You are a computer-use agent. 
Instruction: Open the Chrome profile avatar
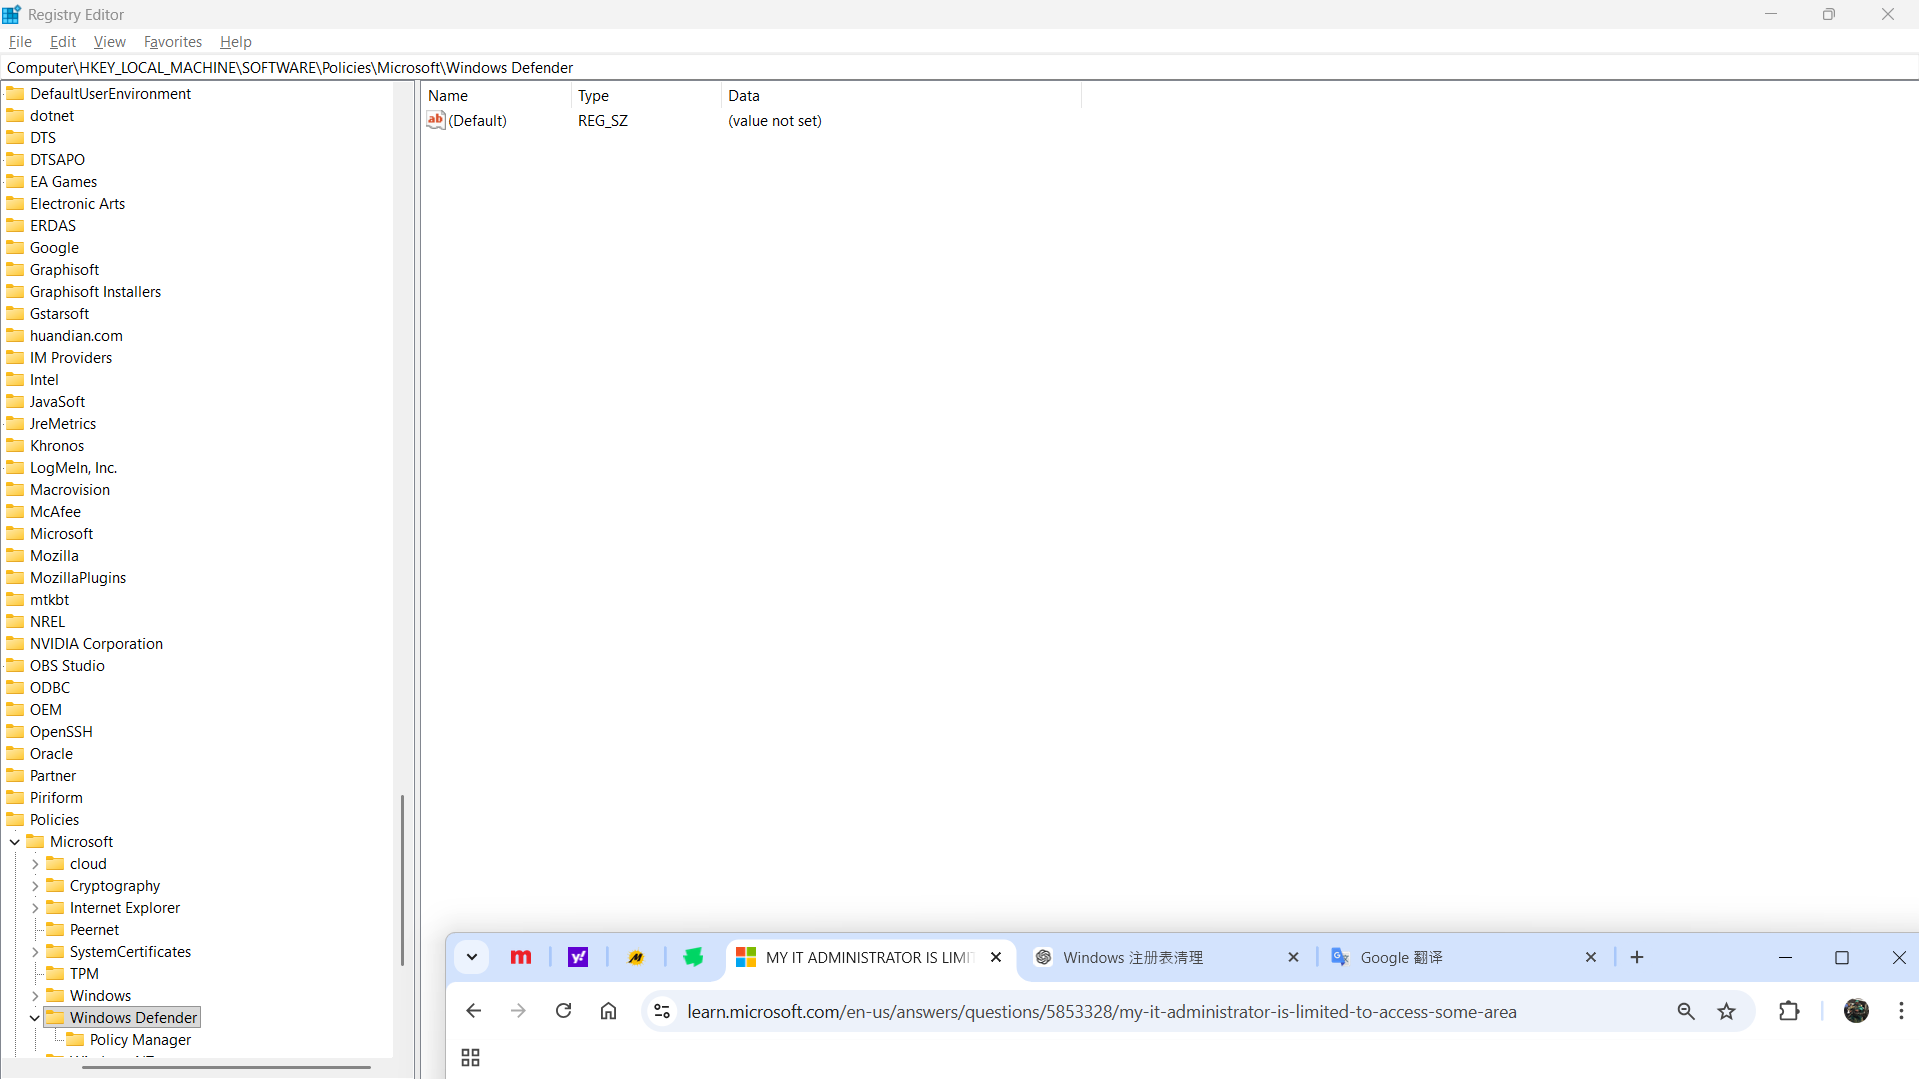point(1857,1011)
